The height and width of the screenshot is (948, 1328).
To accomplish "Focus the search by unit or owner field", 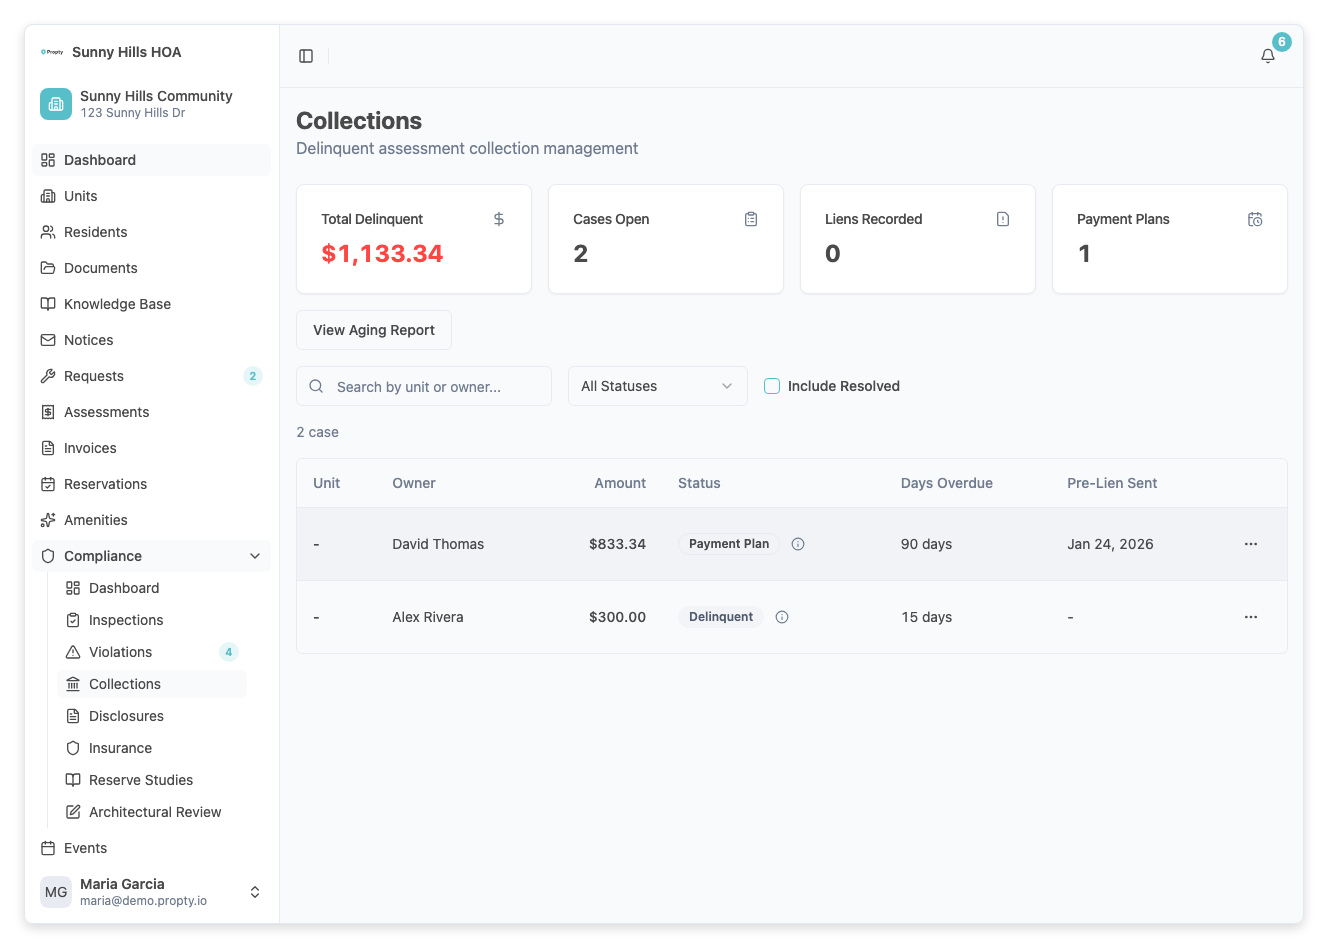I will click(x=424, y=386).
